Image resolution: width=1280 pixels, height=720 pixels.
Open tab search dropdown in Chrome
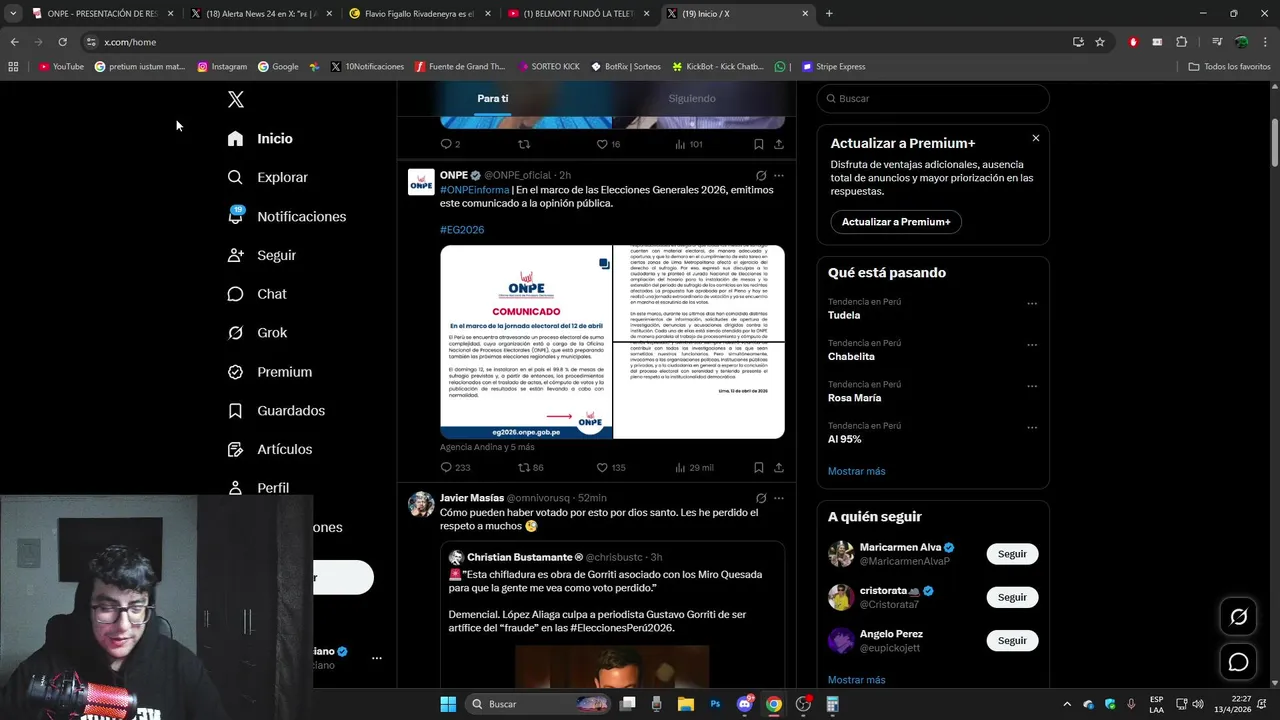(x=13, y=13)
